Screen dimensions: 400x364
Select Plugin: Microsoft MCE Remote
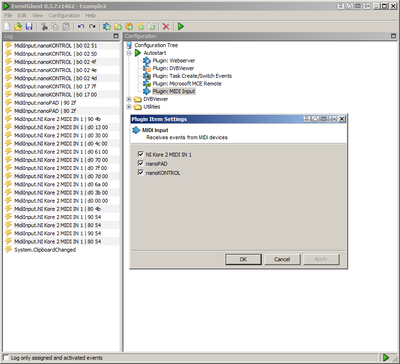[x=187, y=84]
